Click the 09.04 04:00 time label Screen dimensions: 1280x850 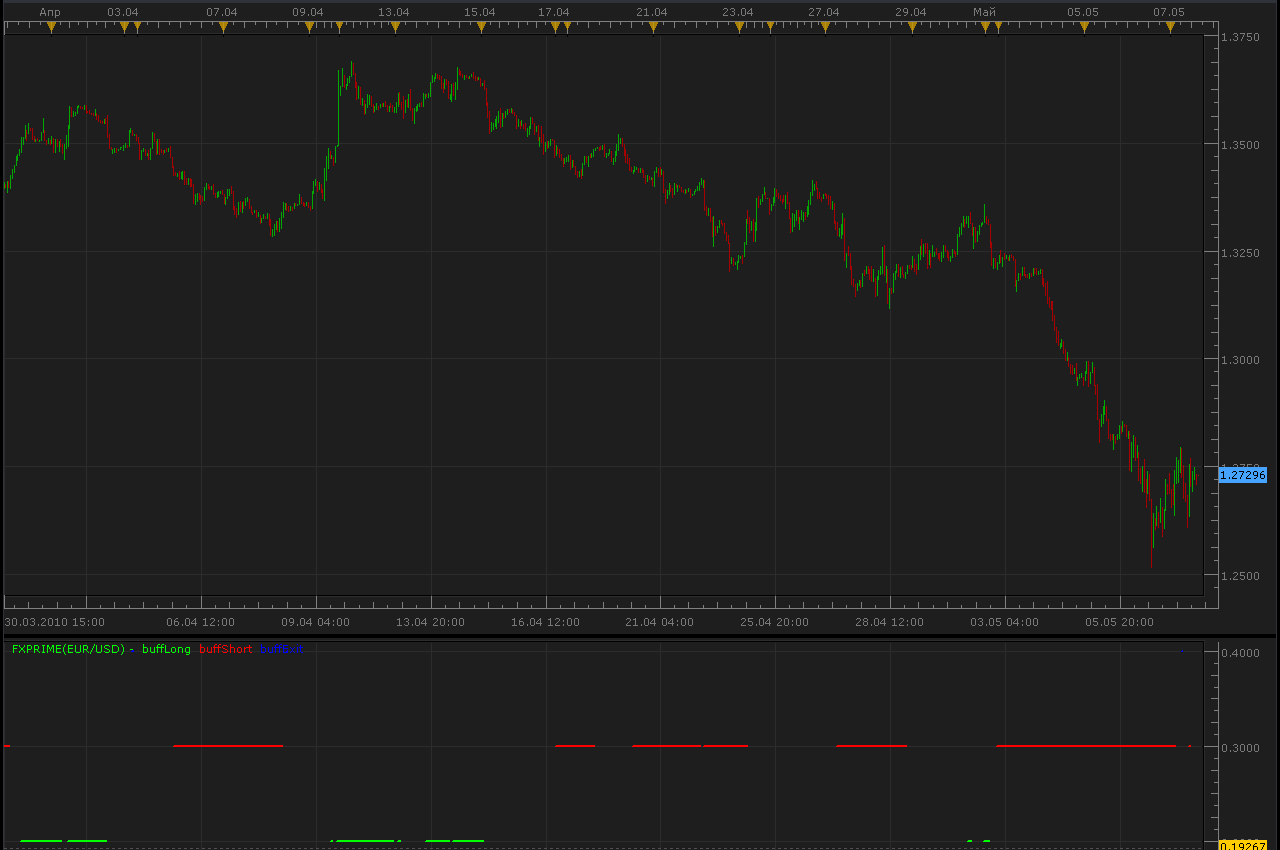315,622
